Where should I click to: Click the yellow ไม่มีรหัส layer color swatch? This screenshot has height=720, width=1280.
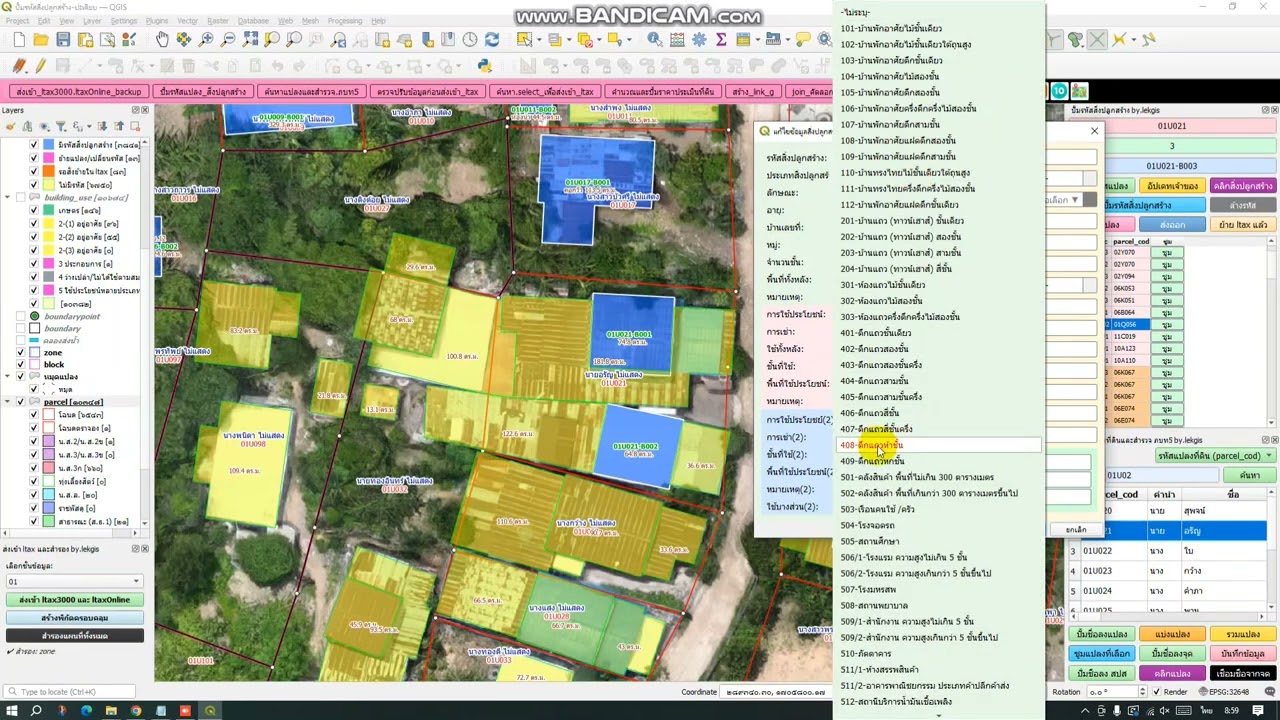click(x=49, y=185)
